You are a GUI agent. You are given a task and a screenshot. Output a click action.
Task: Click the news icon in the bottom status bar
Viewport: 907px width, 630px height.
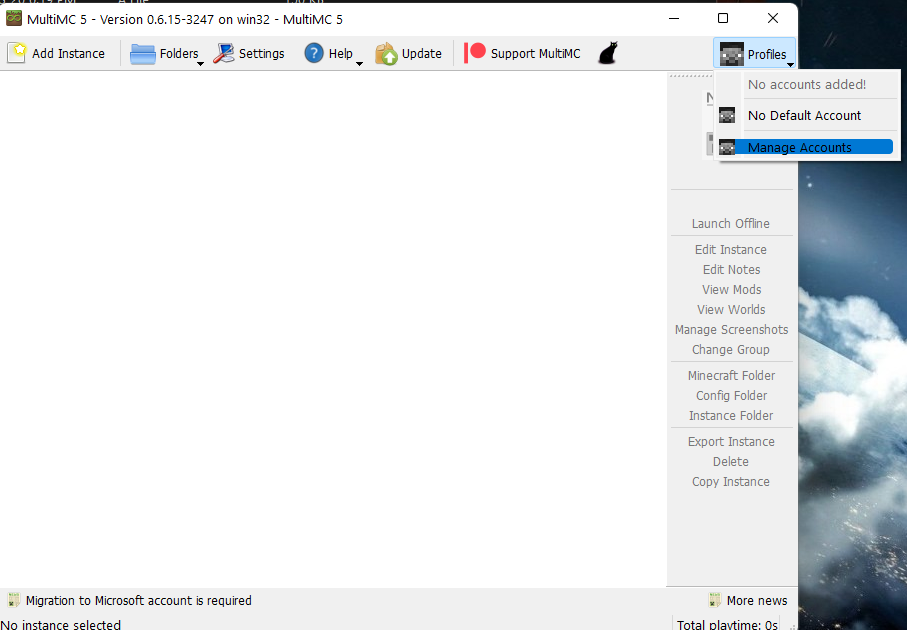13,600
